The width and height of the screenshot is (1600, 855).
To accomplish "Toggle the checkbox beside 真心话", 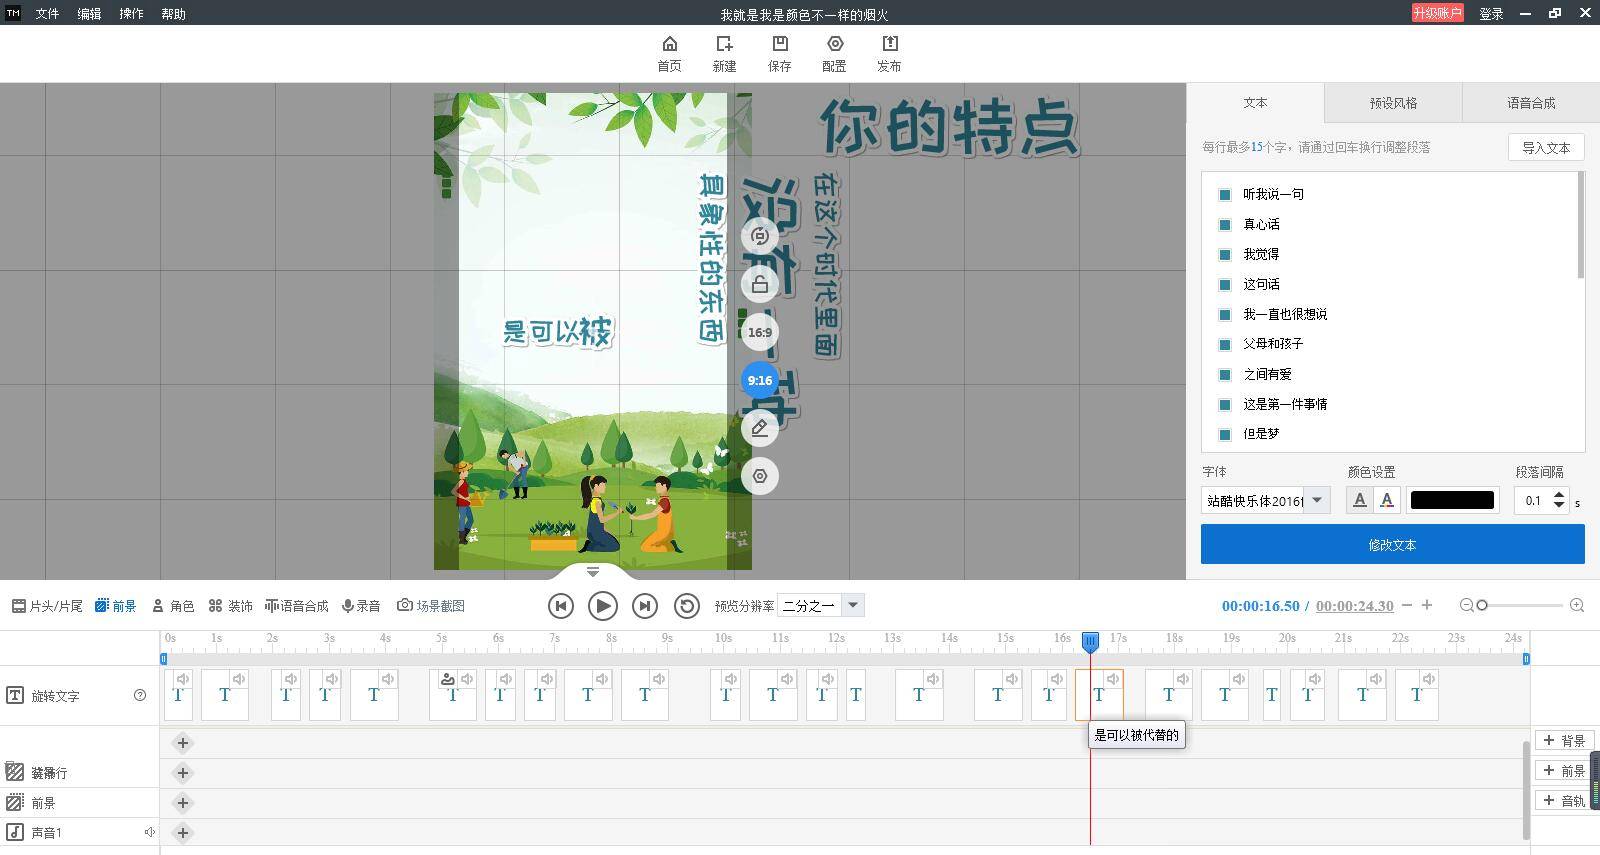I will point(1225,224).
